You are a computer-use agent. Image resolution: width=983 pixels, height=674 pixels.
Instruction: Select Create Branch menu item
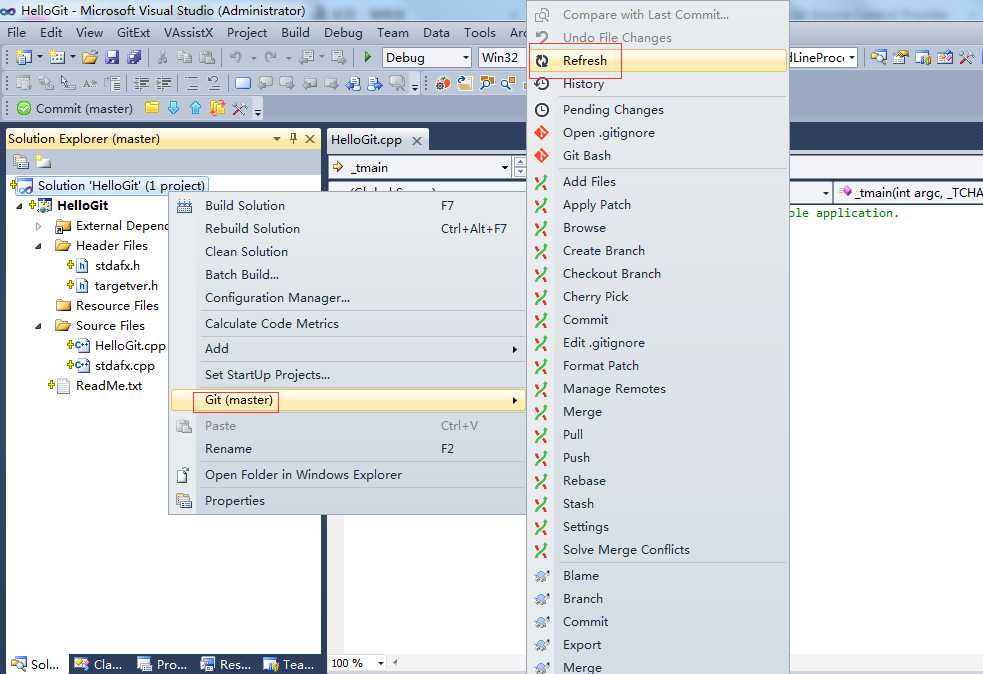(x=658, y=251)
